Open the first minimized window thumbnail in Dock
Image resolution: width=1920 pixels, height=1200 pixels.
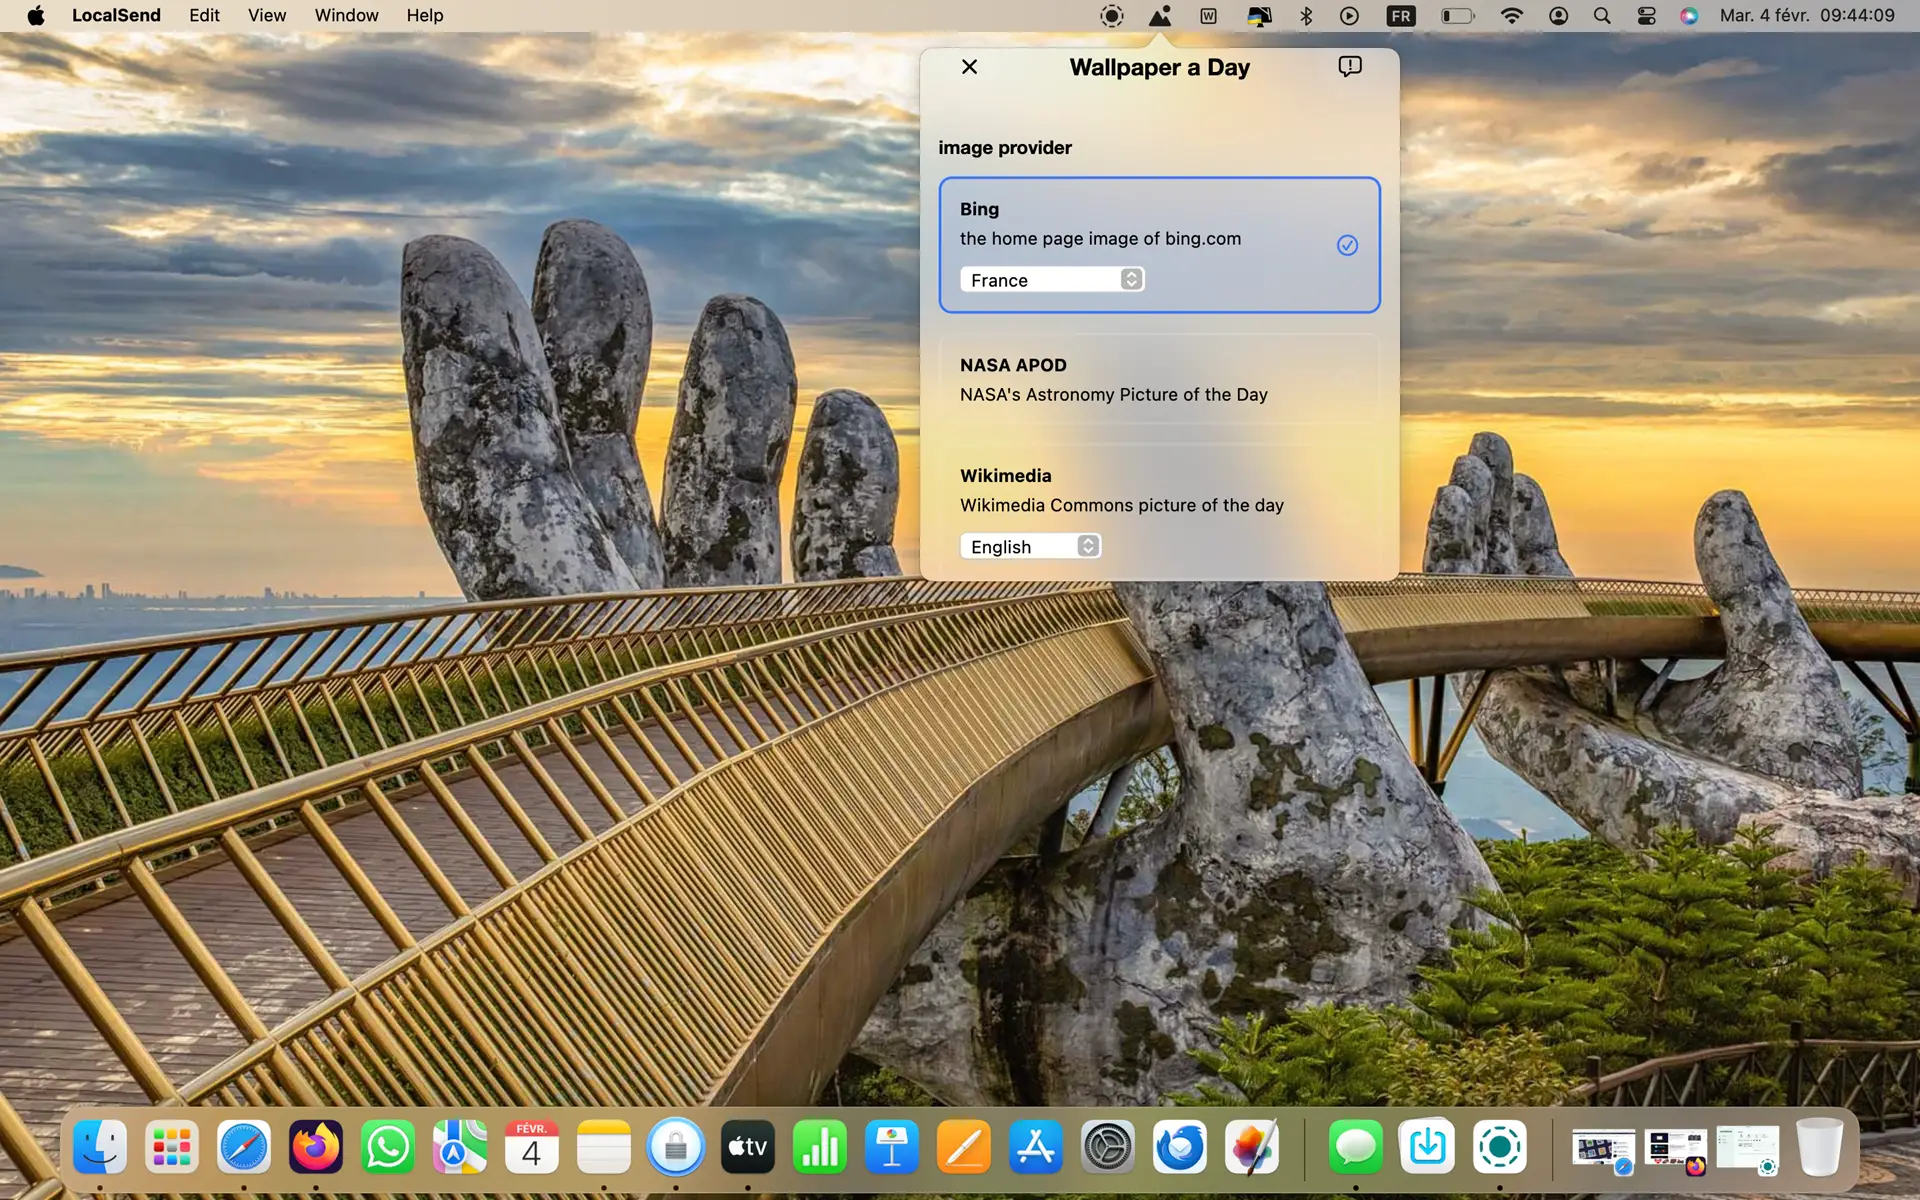click(1603, 1150)
